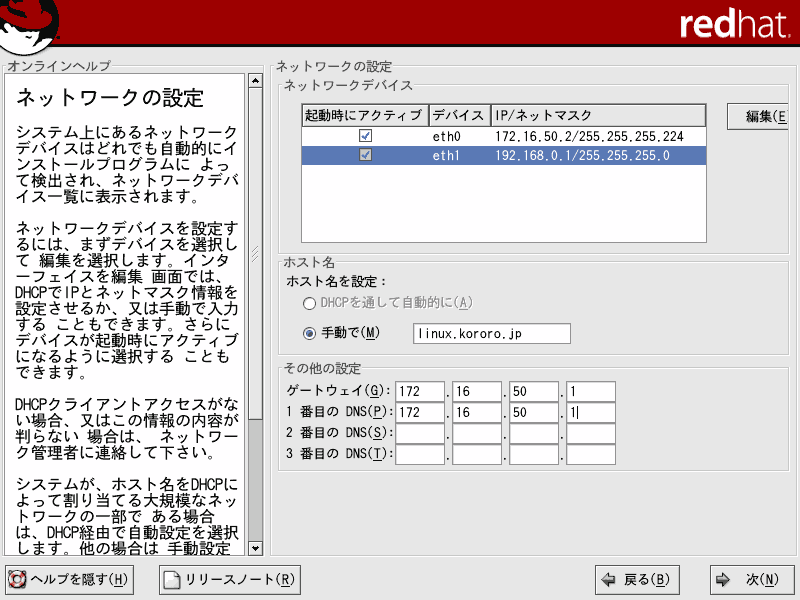This screenshot has height=600, width=800.
Task: Select the eth0 device name cell
Action: pyautogui.click(x=446, y=136)
